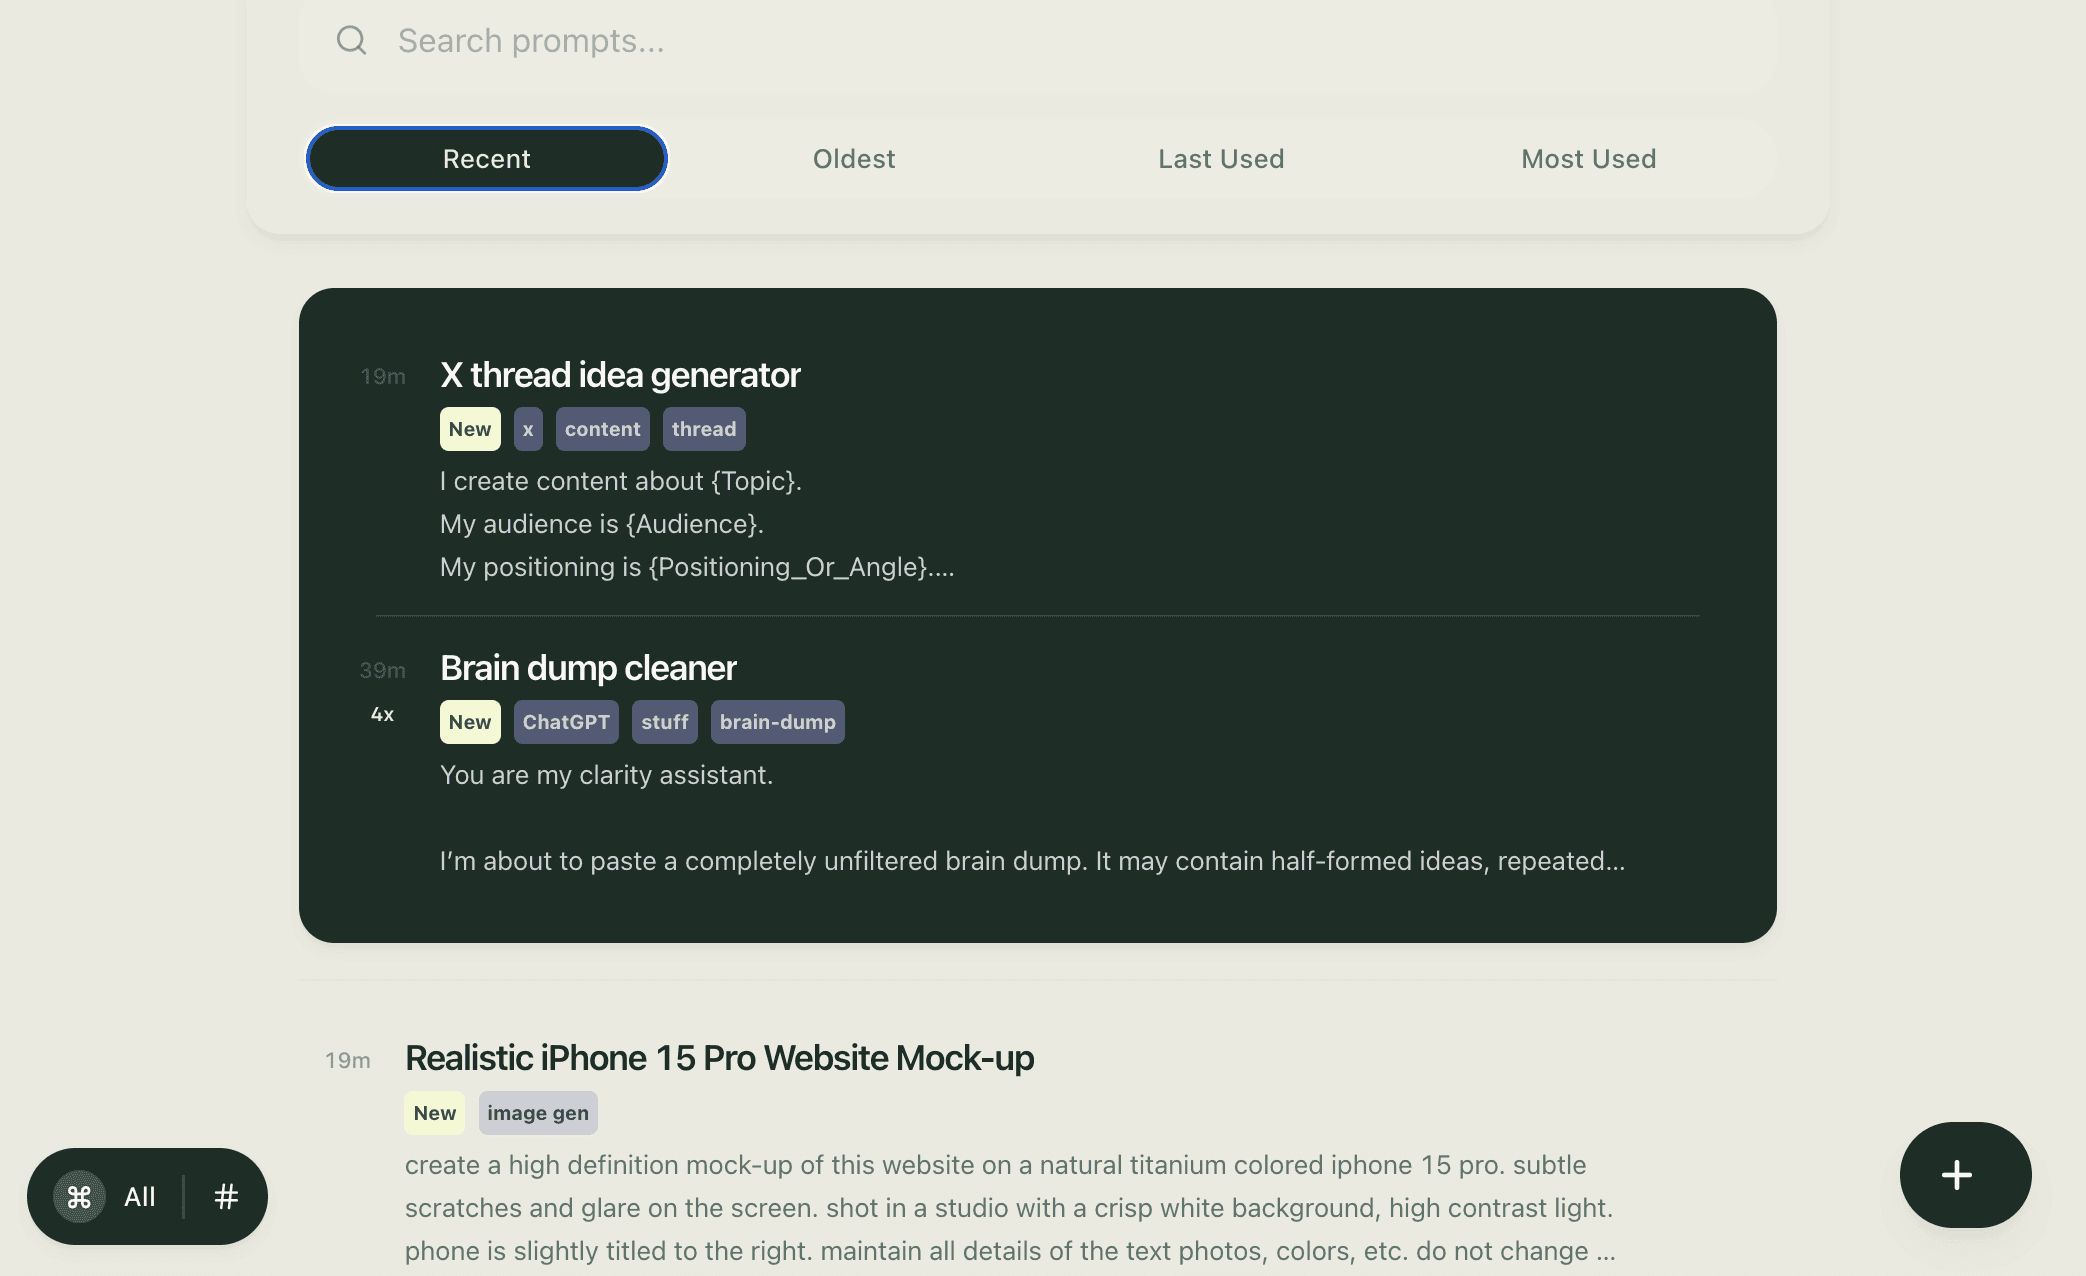Toggle sorting to Most Used
This screenshot has height=1276, width=2086.
[x=1588, y=158]
